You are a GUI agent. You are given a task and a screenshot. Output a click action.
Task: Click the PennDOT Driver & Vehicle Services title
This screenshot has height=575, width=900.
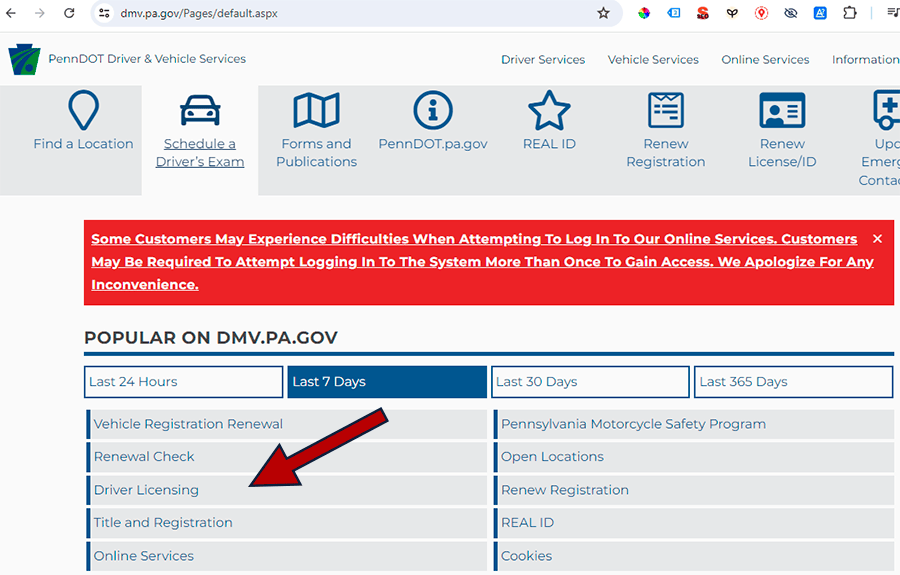(147, 59)
